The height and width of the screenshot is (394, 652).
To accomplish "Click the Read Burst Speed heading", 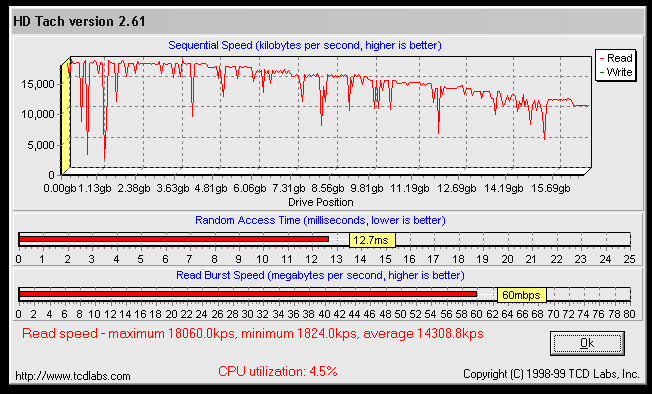I will point(320,275).
